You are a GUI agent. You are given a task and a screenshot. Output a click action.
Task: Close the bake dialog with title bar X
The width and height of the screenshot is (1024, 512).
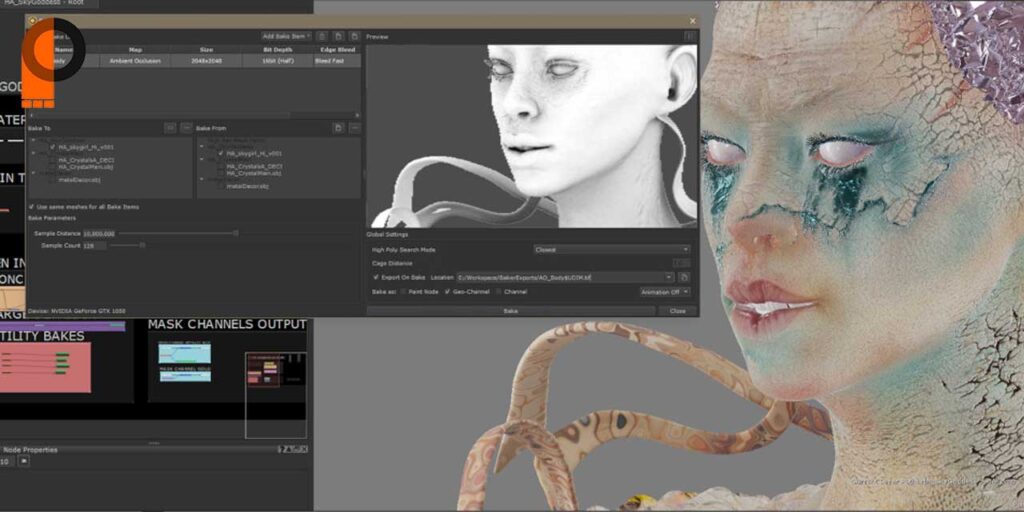692,21
